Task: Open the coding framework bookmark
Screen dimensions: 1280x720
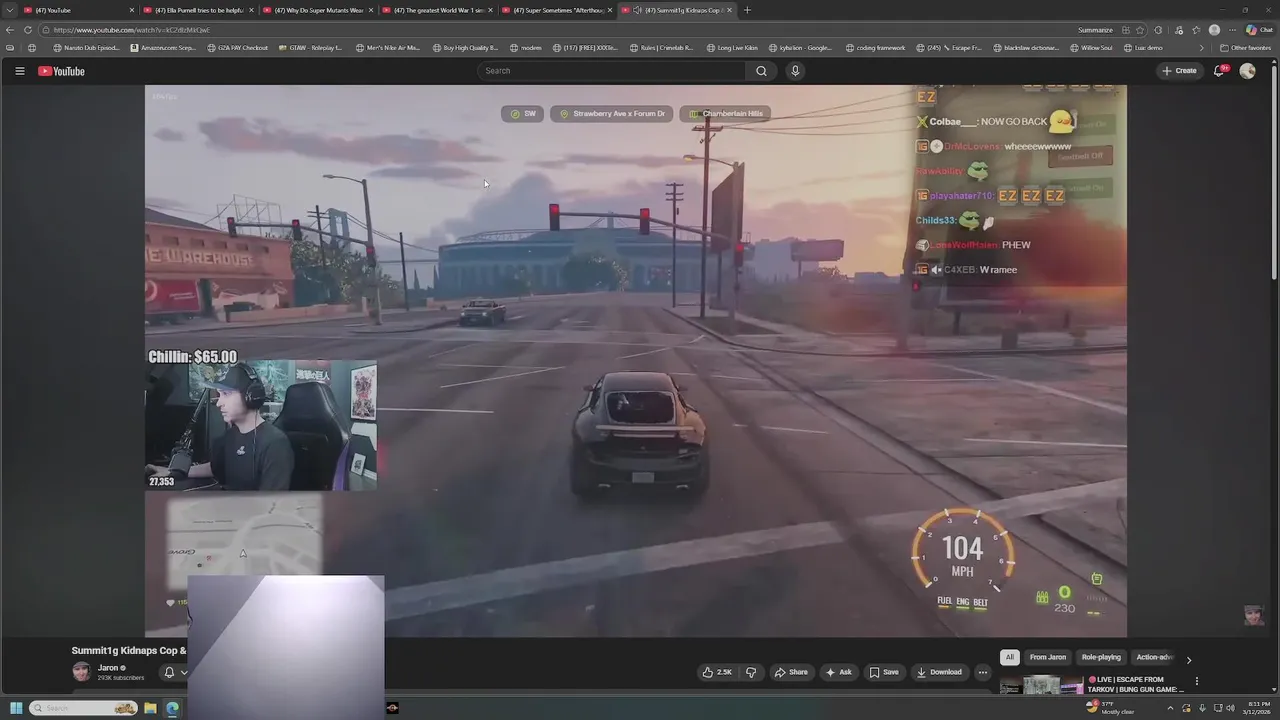Action: tap(875, 47)
